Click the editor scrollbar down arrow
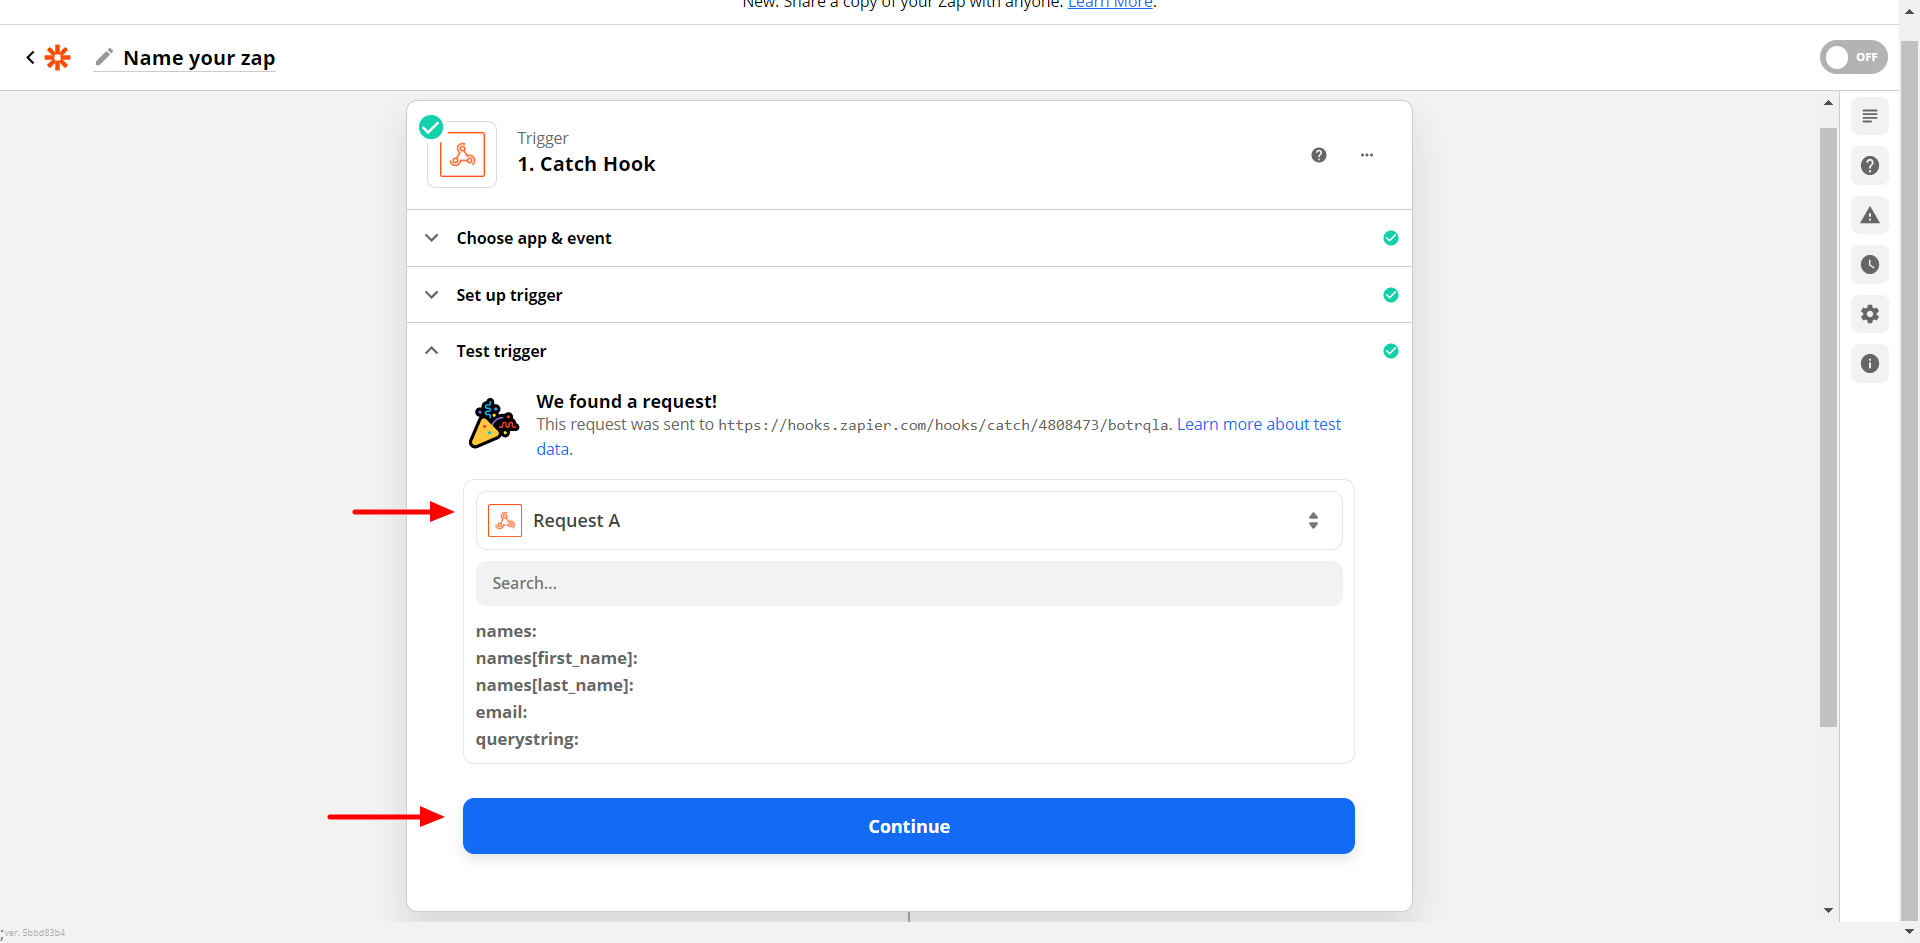This screenshot has width=1920, height=943. [x=1829, y=910]
